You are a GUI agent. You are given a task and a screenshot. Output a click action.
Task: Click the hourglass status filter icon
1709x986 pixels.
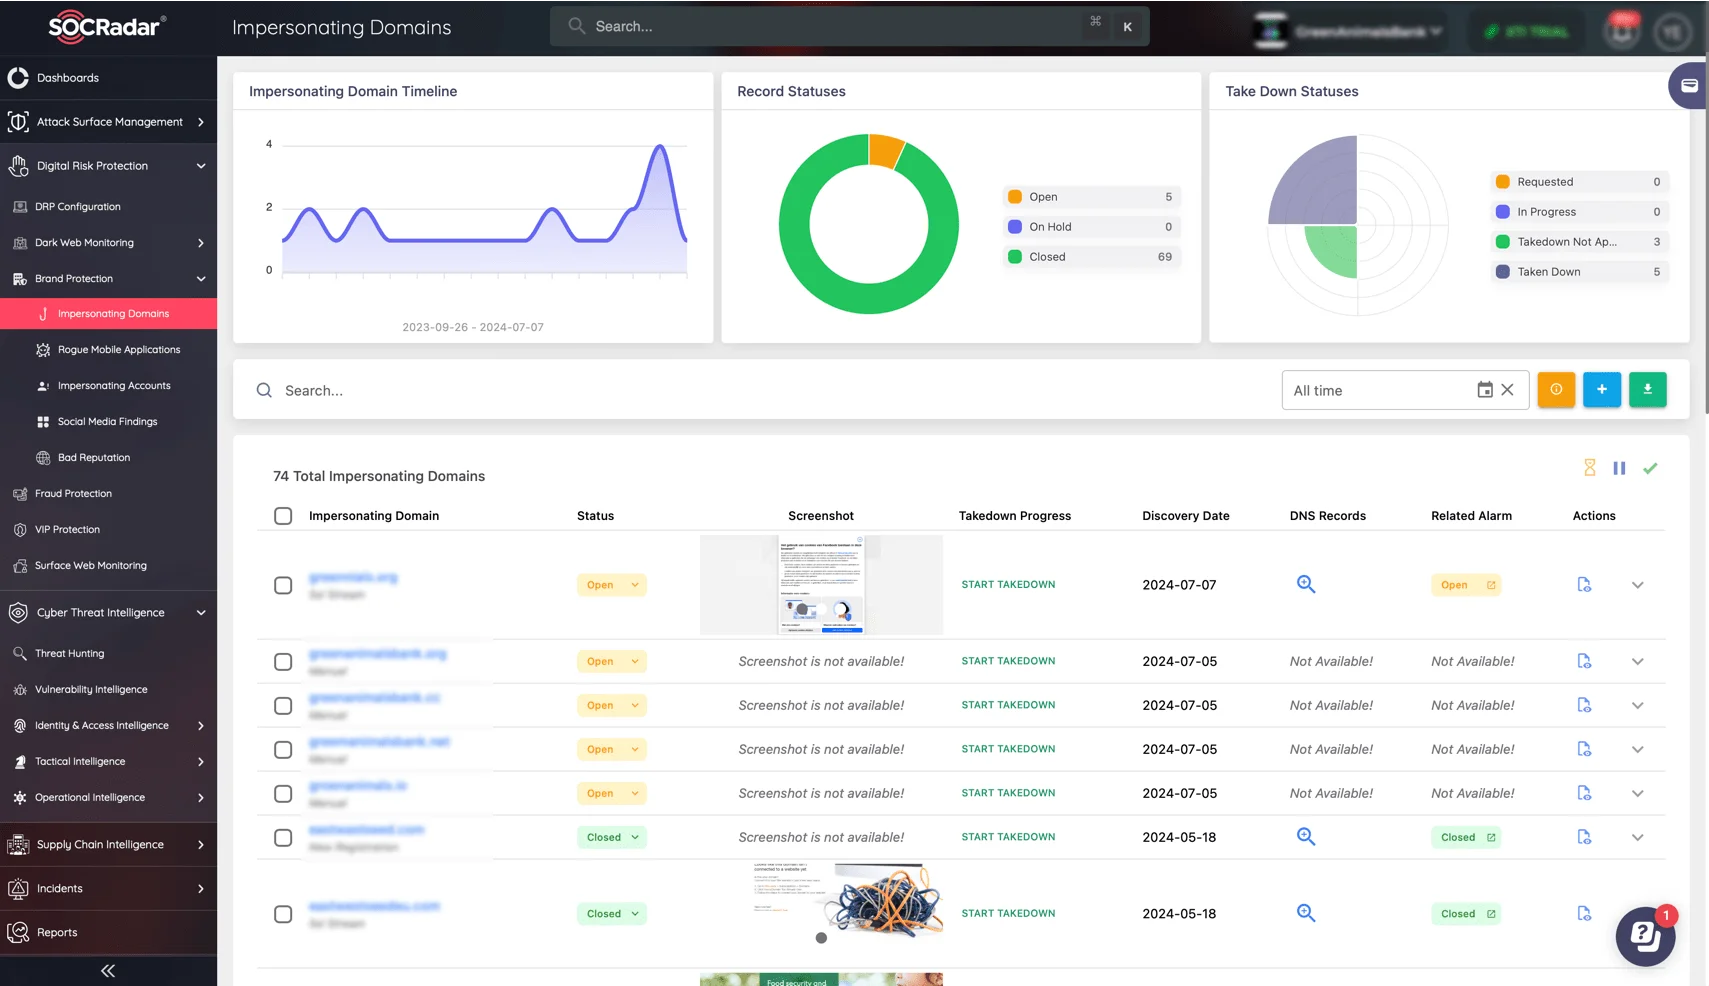click(x=1590, y=468)
